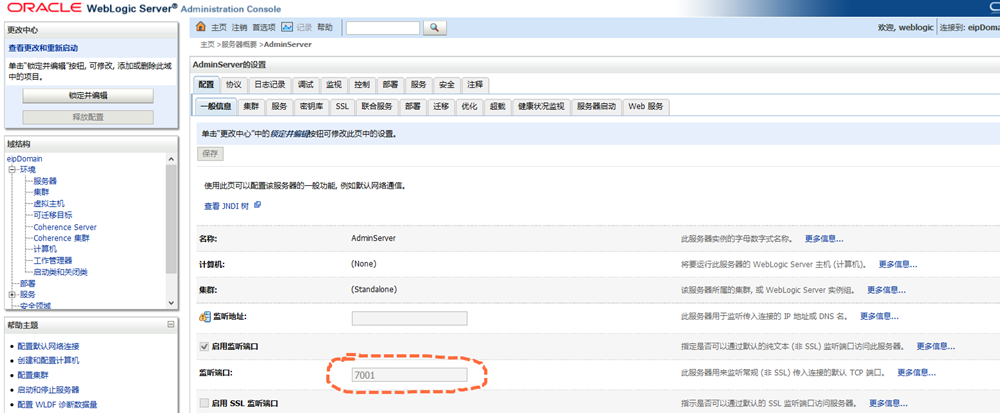Open 服务器 in the domain tree
This screenshot has width=1000, height=413.
click(x=45, y=181)
